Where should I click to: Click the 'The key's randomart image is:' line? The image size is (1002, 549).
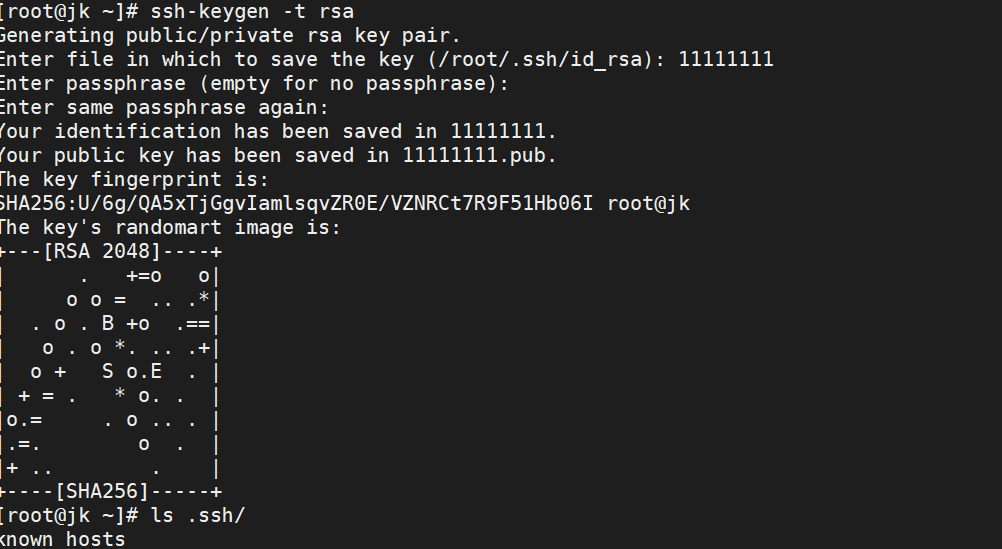click(170, 228)
